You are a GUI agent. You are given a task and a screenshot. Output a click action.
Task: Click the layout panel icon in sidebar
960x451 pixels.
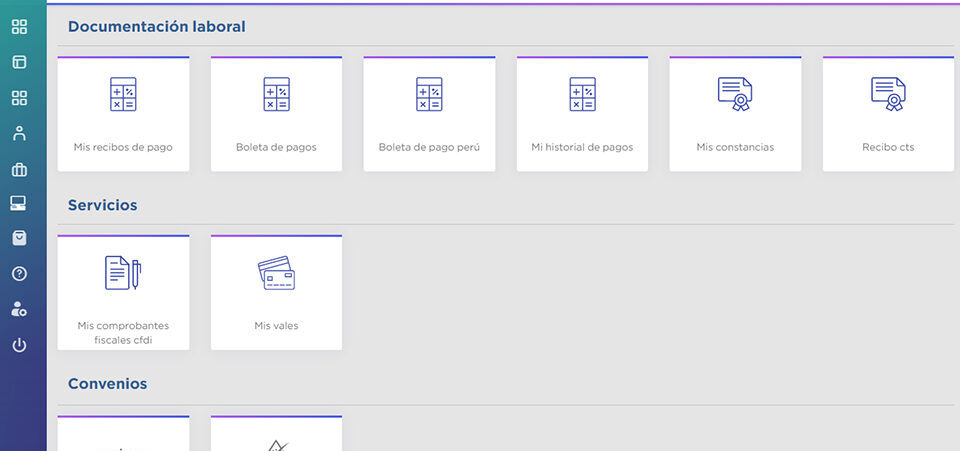[19, 62]
